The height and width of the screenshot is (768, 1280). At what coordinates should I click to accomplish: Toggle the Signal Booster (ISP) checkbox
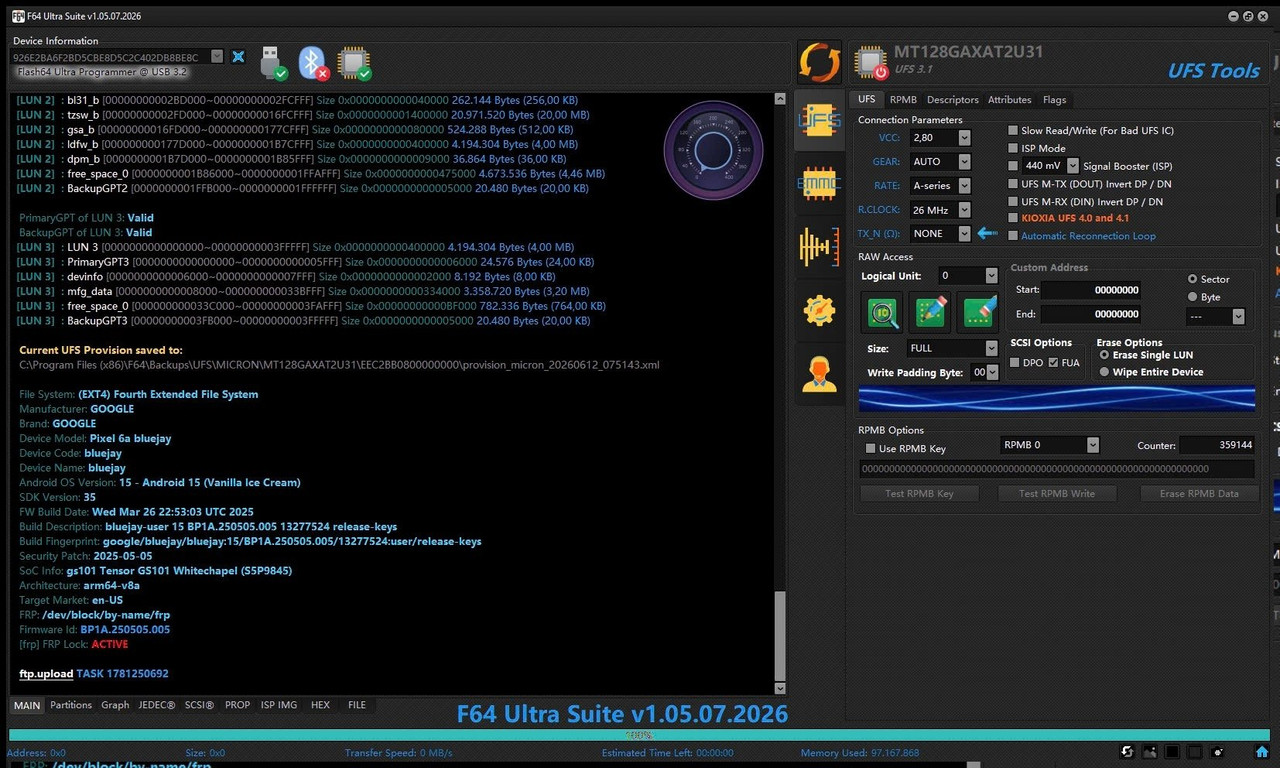click(1013, 166)
